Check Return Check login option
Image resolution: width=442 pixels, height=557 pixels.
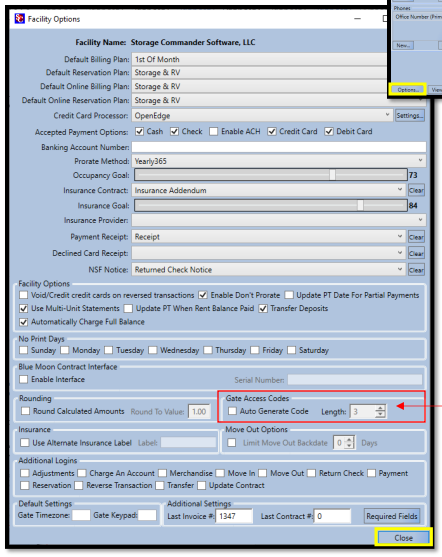(311, 473)
